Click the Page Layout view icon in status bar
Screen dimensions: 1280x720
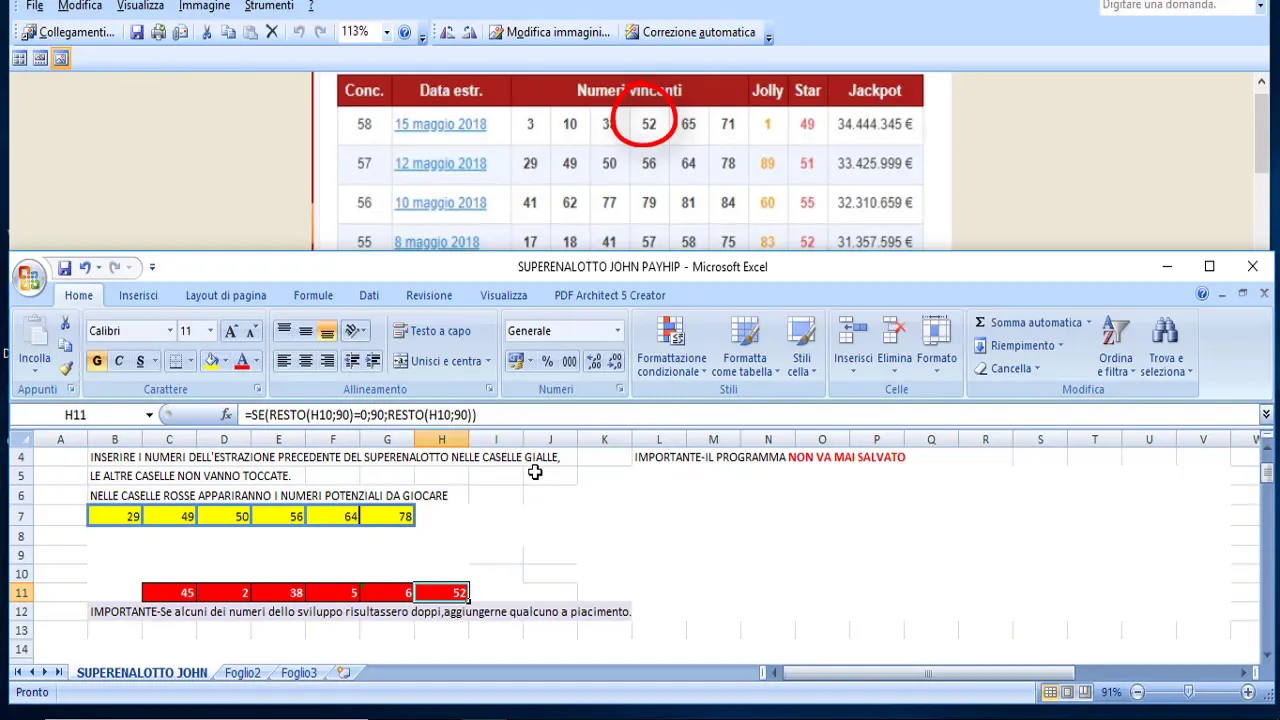(1067, 692)
